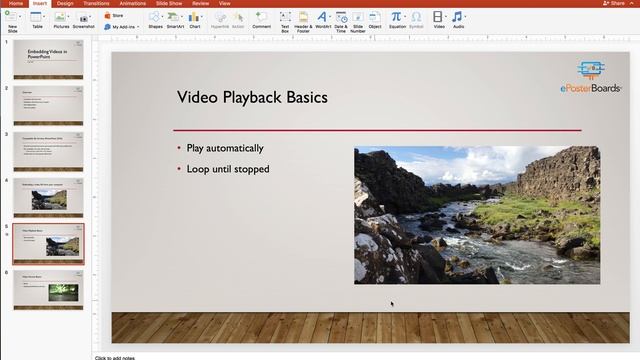Select slide 2 Overview thumbnail

coord(48,105)
